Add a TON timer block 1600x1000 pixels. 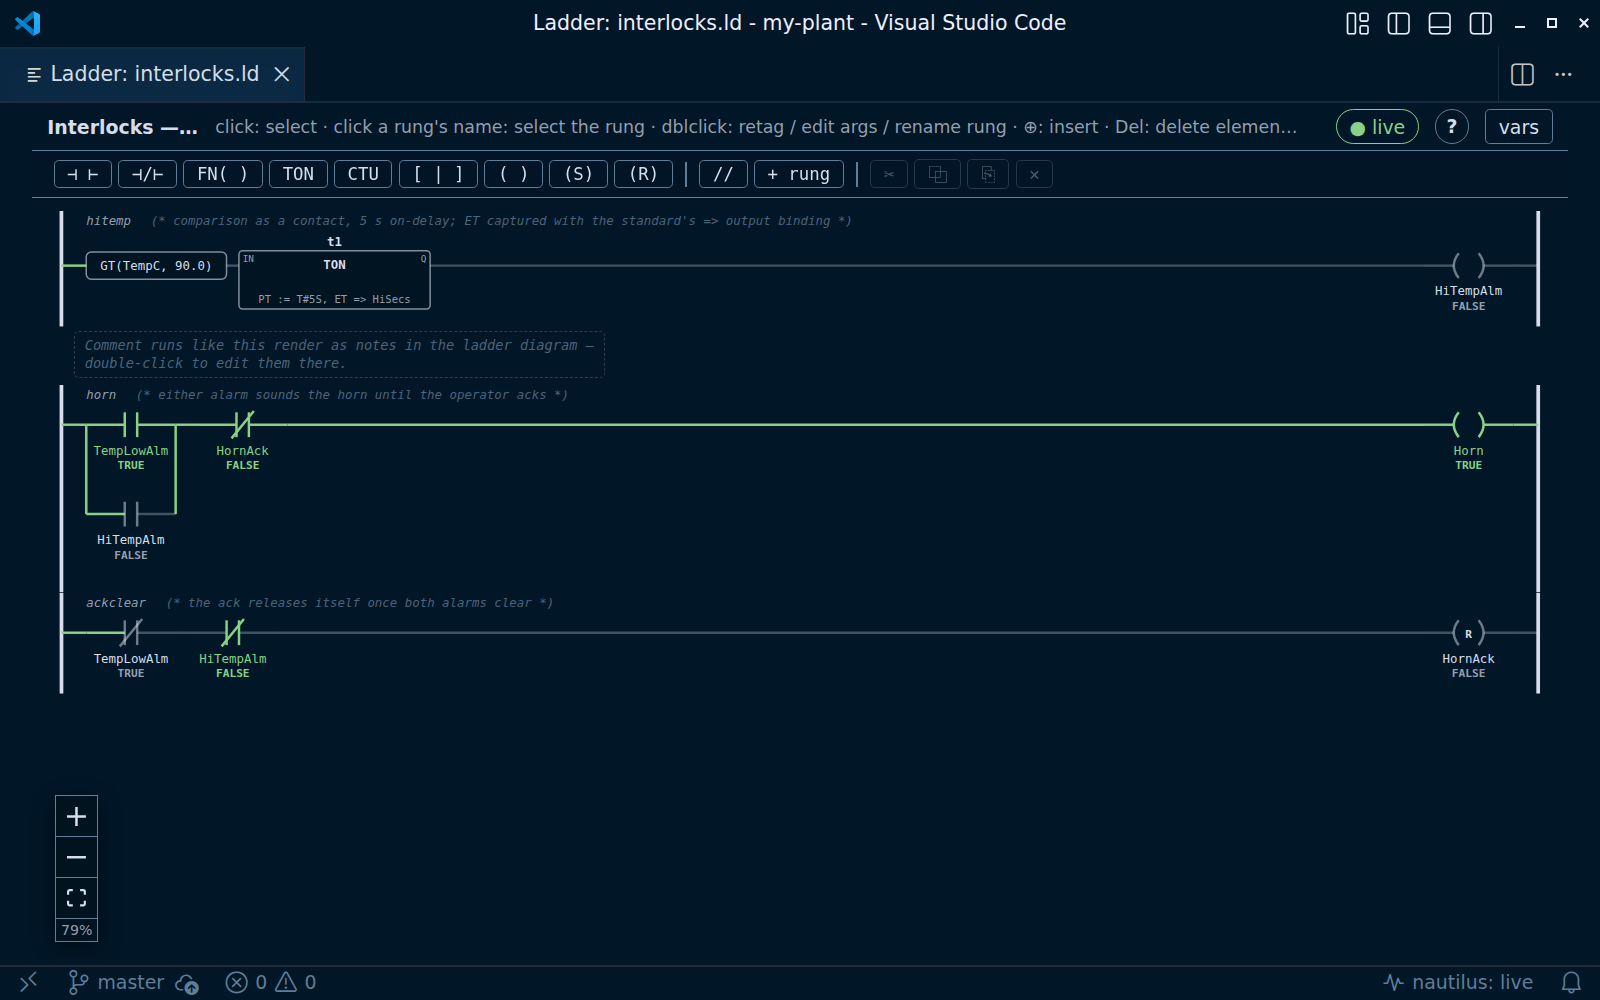298,174
